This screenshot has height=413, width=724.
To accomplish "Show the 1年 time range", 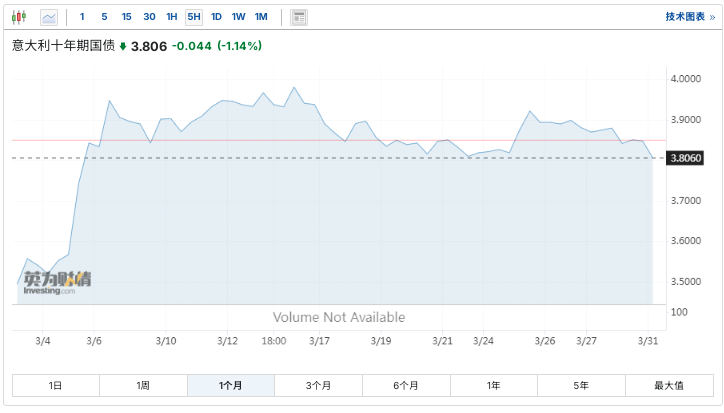I will click(x=493, y=386).
